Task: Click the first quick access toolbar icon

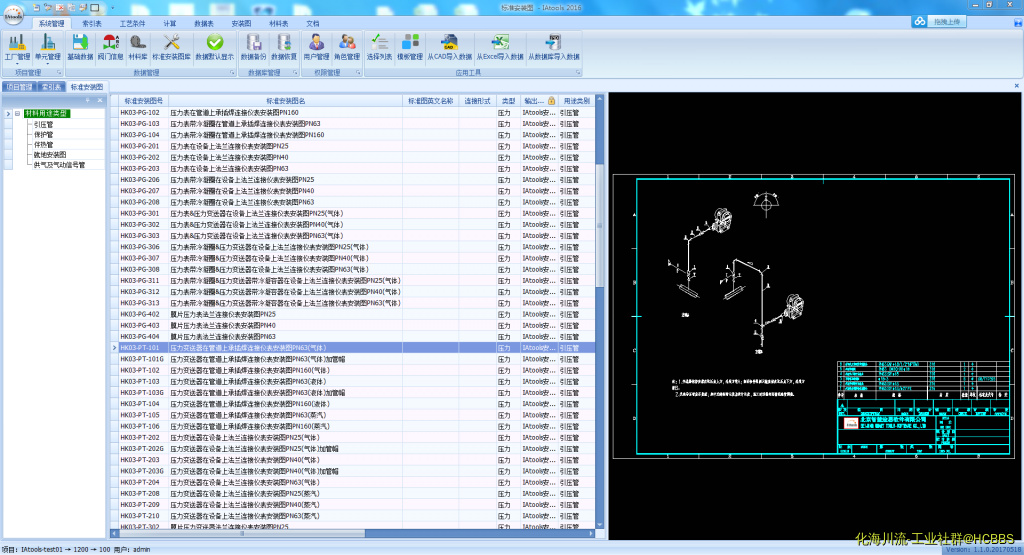Action: (37, 8)
